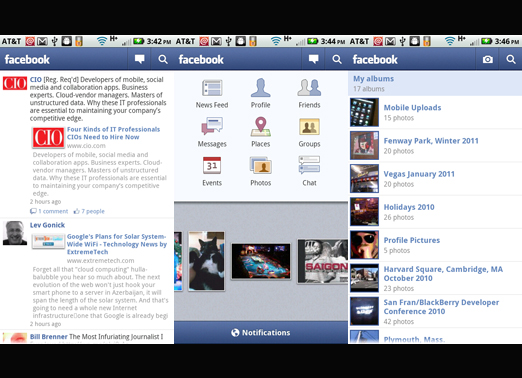Open the News Feed icon
The height and width of the screenshot is (378, 522).
pos(212,88)
